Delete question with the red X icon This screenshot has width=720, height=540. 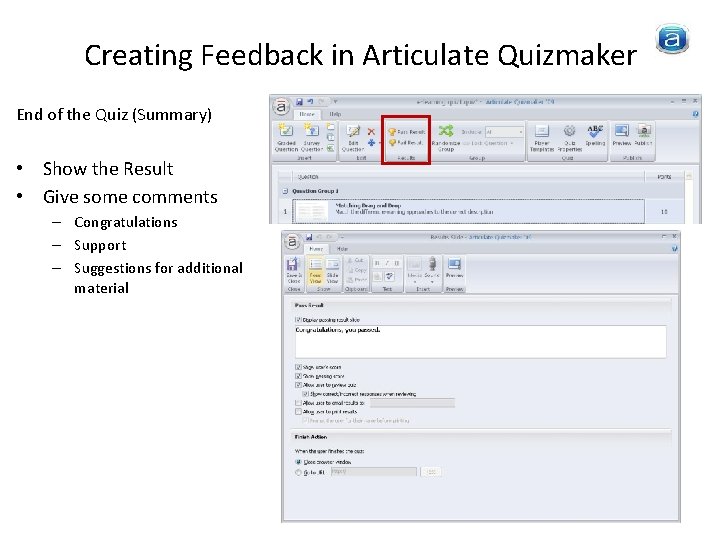pyautogui.click(x=371, y=131)
